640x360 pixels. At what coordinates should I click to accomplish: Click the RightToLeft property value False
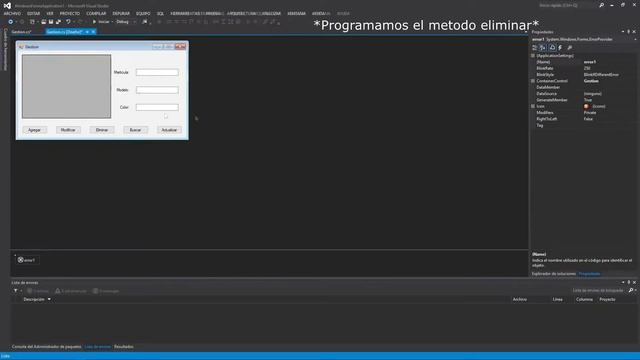588,119
